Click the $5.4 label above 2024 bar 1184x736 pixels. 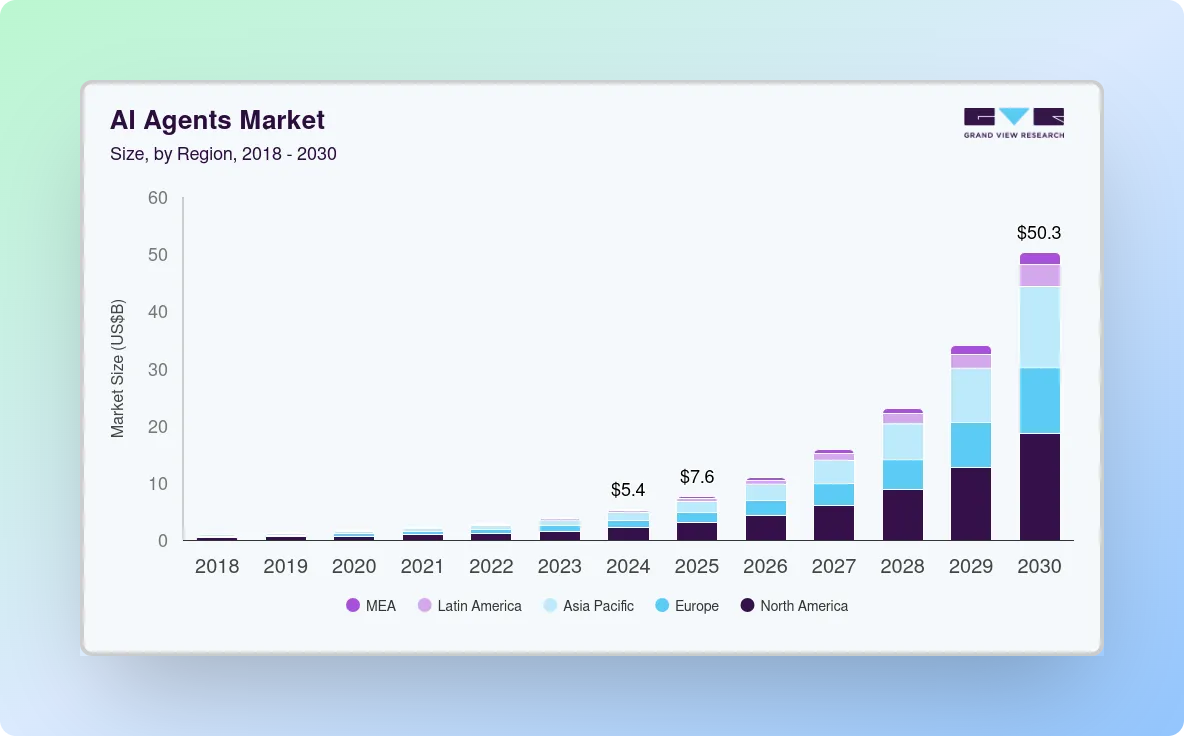(x=628, y=490)
